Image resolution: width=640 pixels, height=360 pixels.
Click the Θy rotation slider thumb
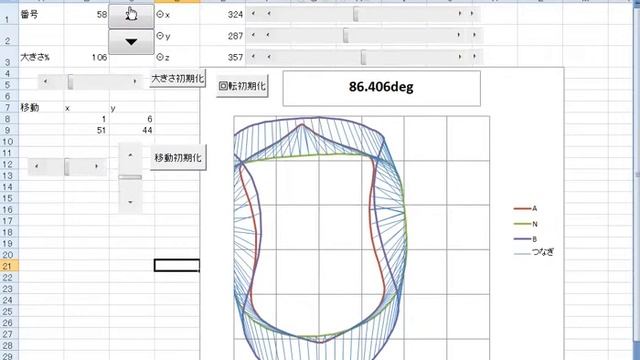346,36
